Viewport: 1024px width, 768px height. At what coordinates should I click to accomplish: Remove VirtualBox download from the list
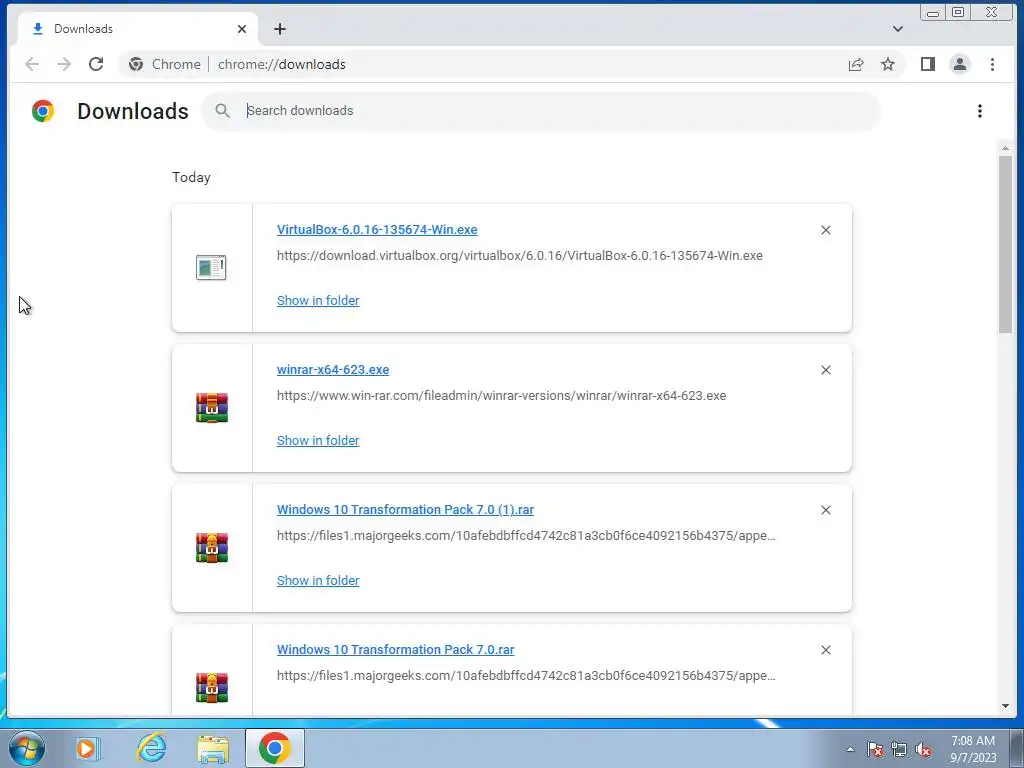(x=825, y=230)
